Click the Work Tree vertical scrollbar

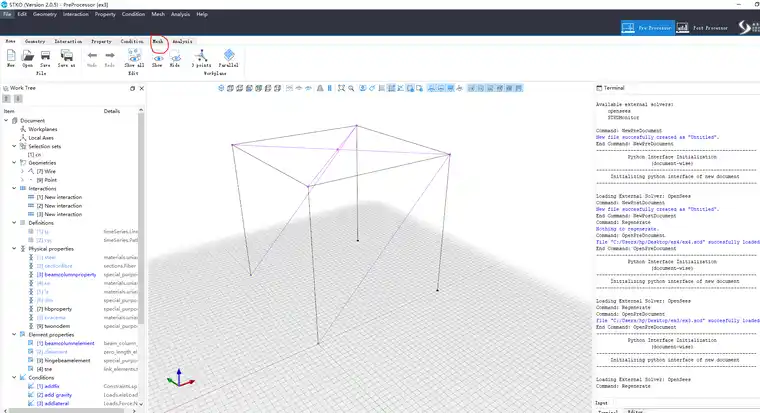pos(141,218)
